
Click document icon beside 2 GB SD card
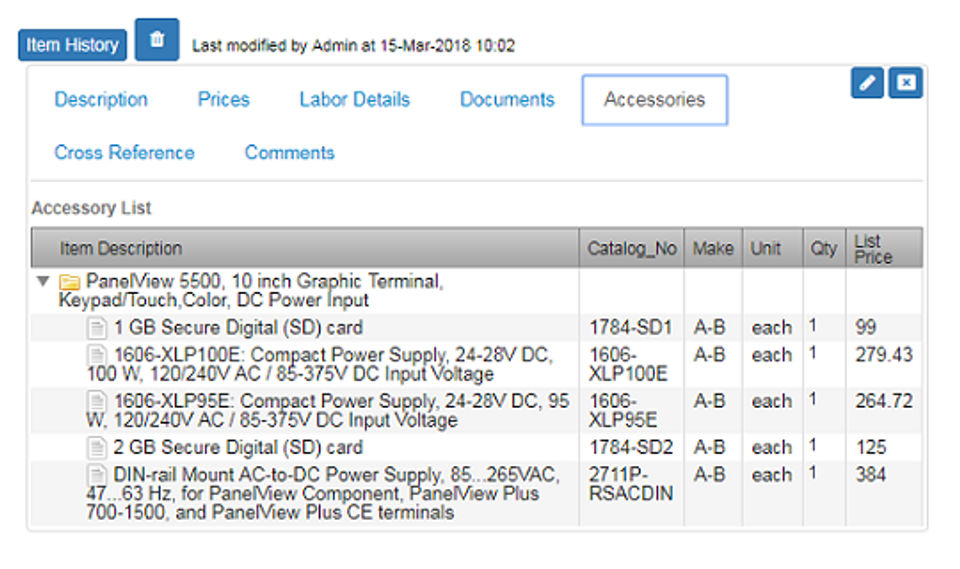(97, 447)
